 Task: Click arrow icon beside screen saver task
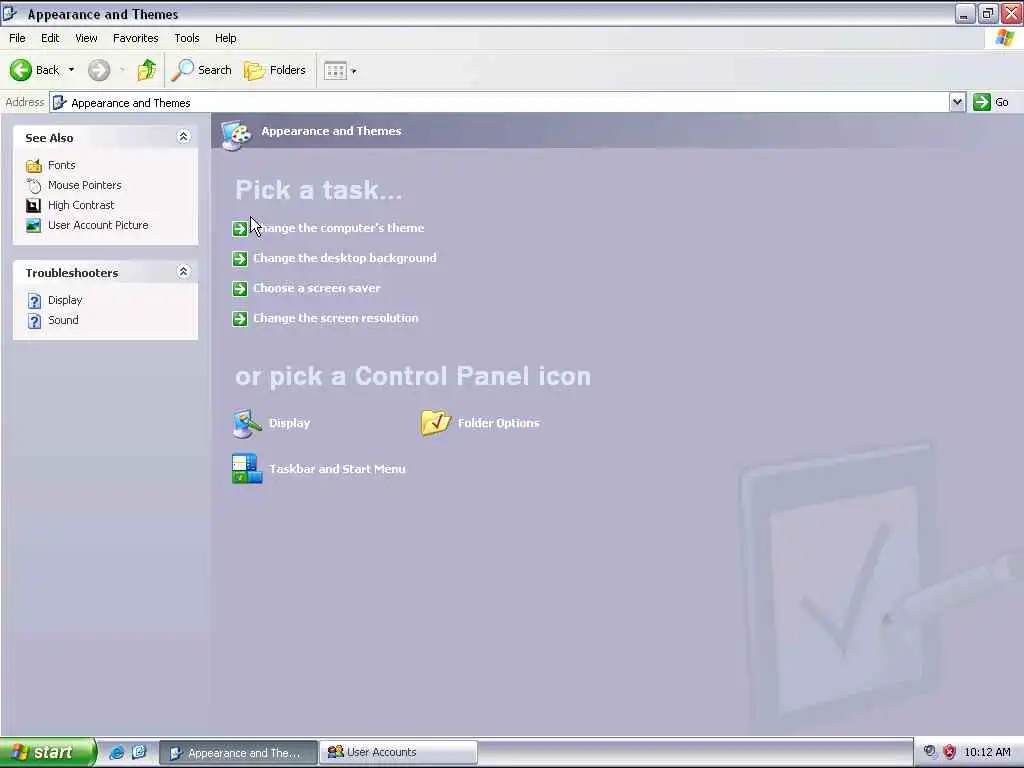click(x=240, y=289)
